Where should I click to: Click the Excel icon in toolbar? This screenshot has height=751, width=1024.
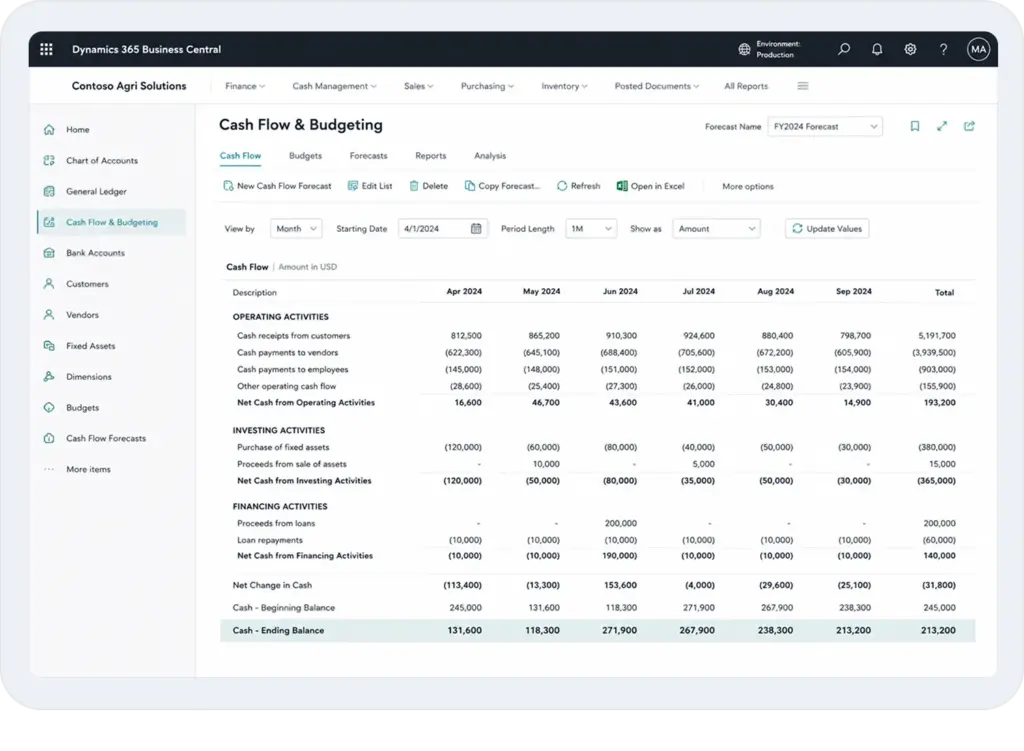click(x=622, y=185)
